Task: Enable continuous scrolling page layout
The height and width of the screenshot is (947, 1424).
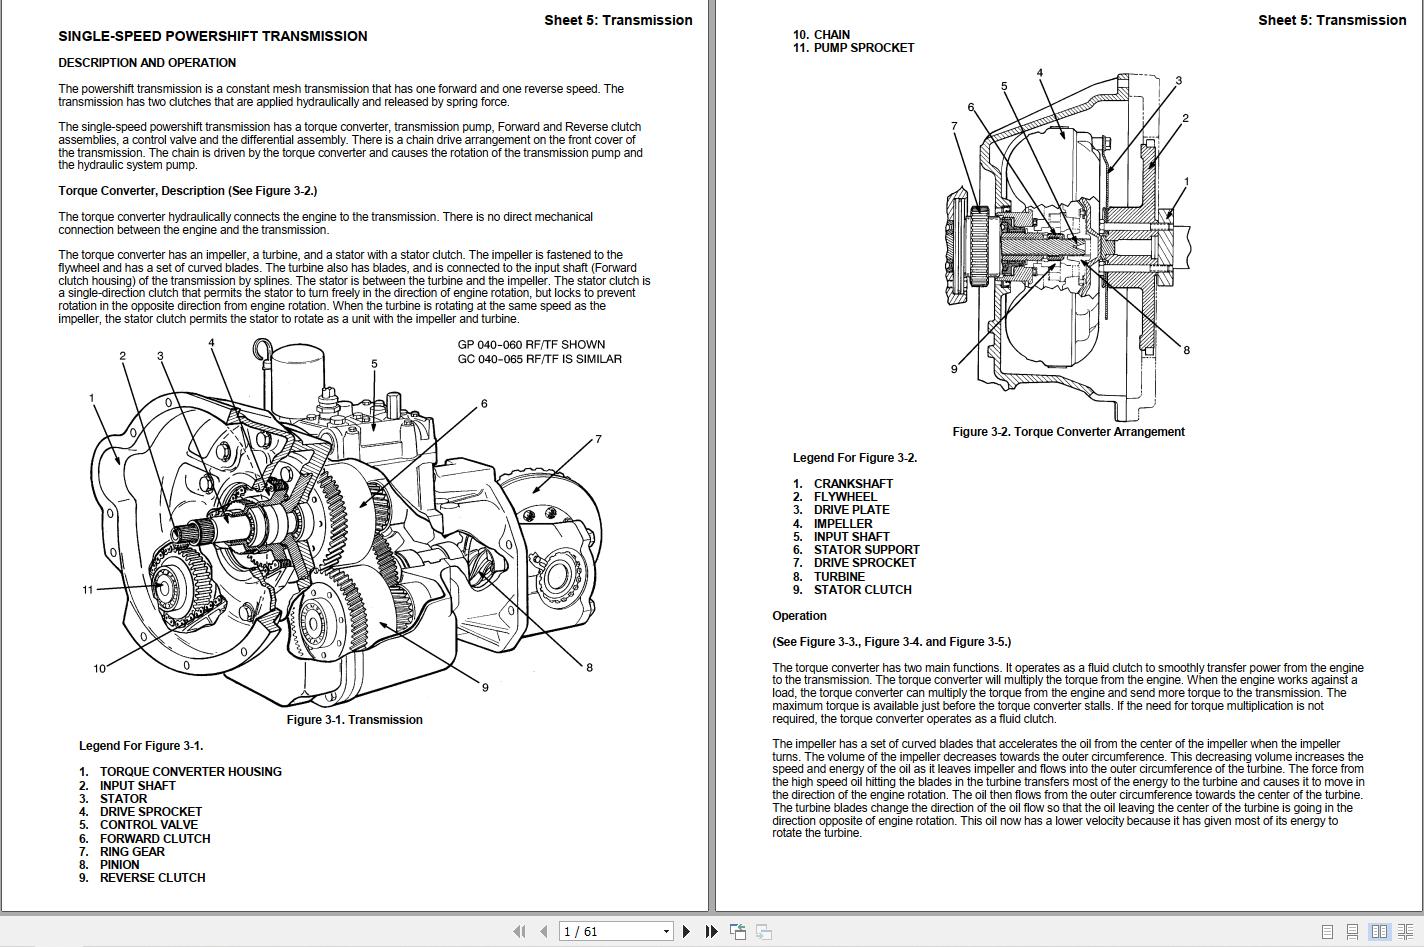Action: click(1353, 931)
